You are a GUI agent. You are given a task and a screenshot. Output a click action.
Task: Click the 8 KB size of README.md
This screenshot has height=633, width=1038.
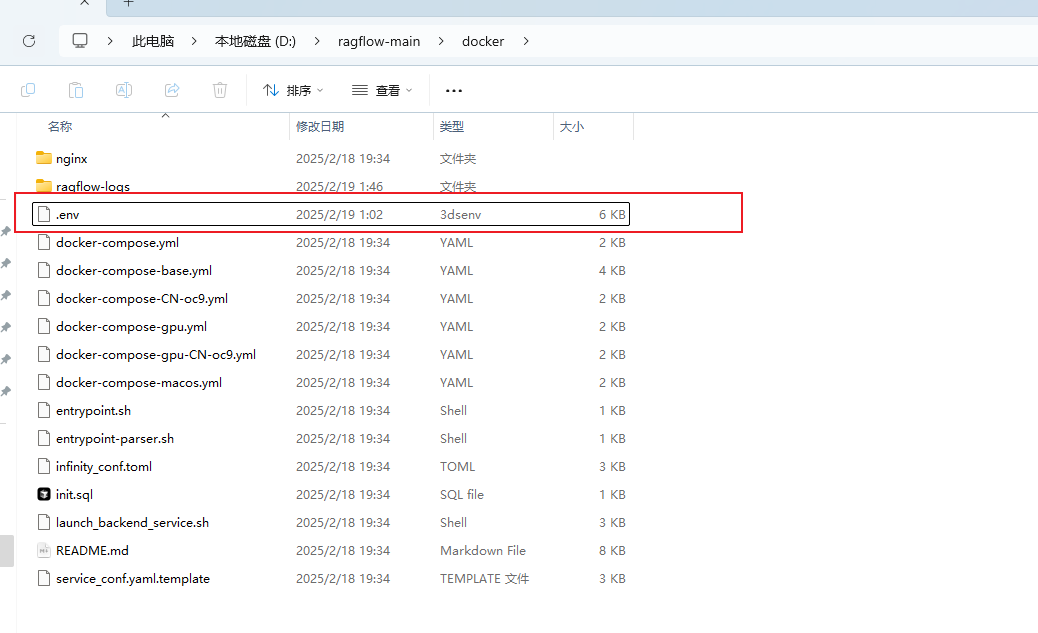click(x=612, y=550)
